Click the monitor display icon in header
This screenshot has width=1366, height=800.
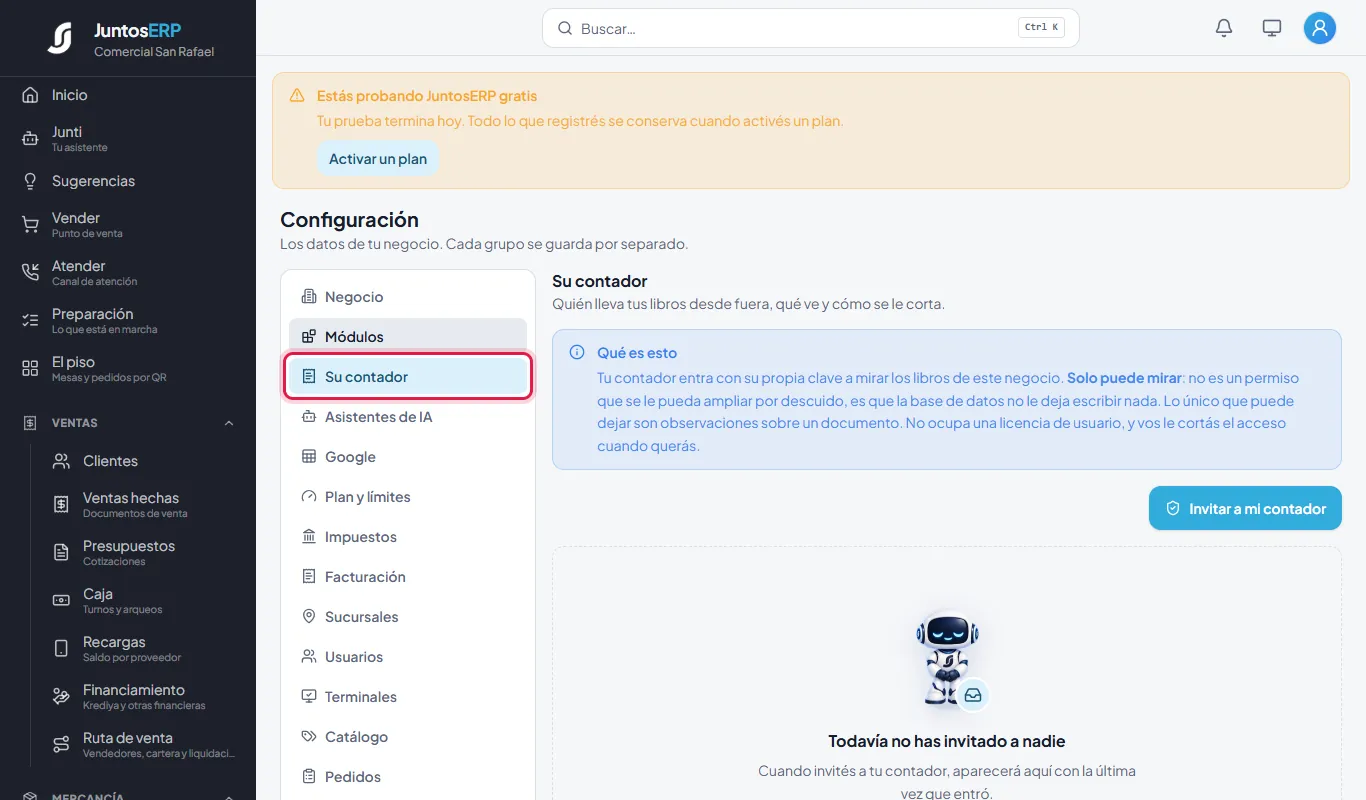tap(1272, 28)
